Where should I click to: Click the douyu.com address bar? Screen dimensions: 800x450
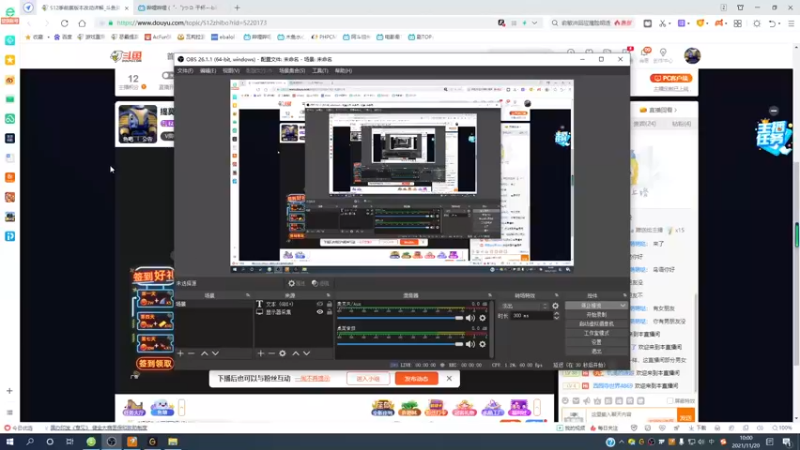coord(296,23)
